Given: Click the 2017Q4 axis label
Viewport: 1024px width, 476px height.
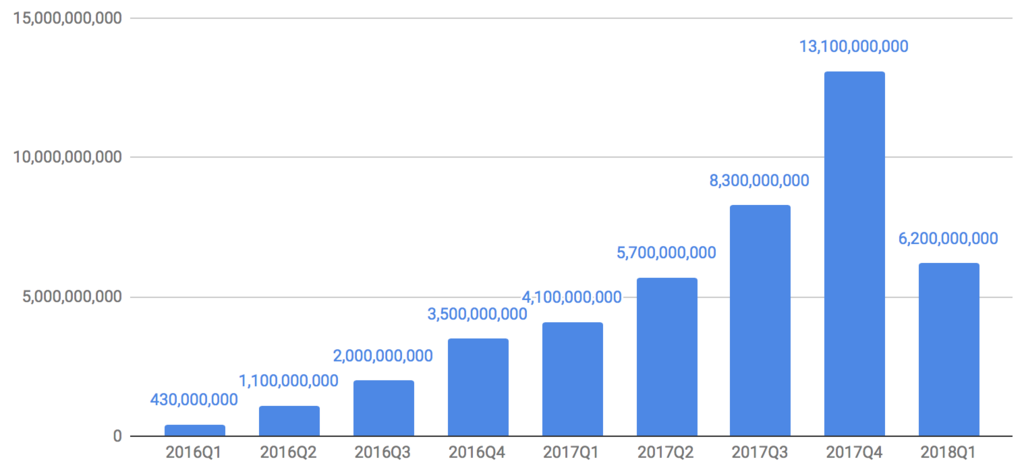Looking at the screenshot, I should pos(855,453).
